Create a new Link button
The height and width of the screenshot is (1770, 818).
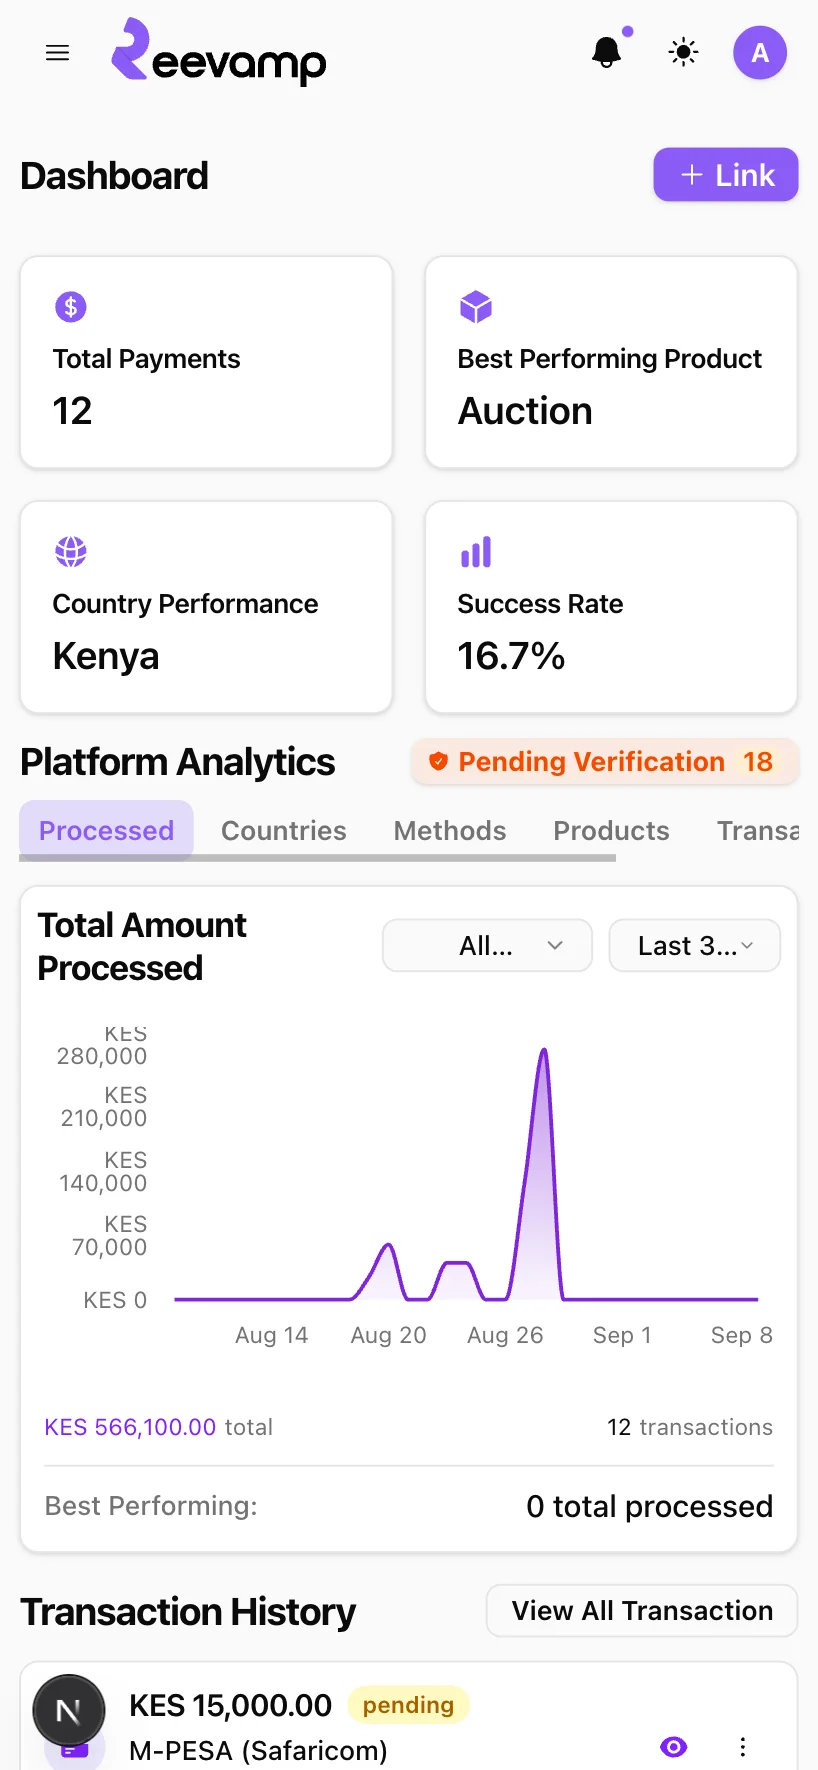click(726, 175)
